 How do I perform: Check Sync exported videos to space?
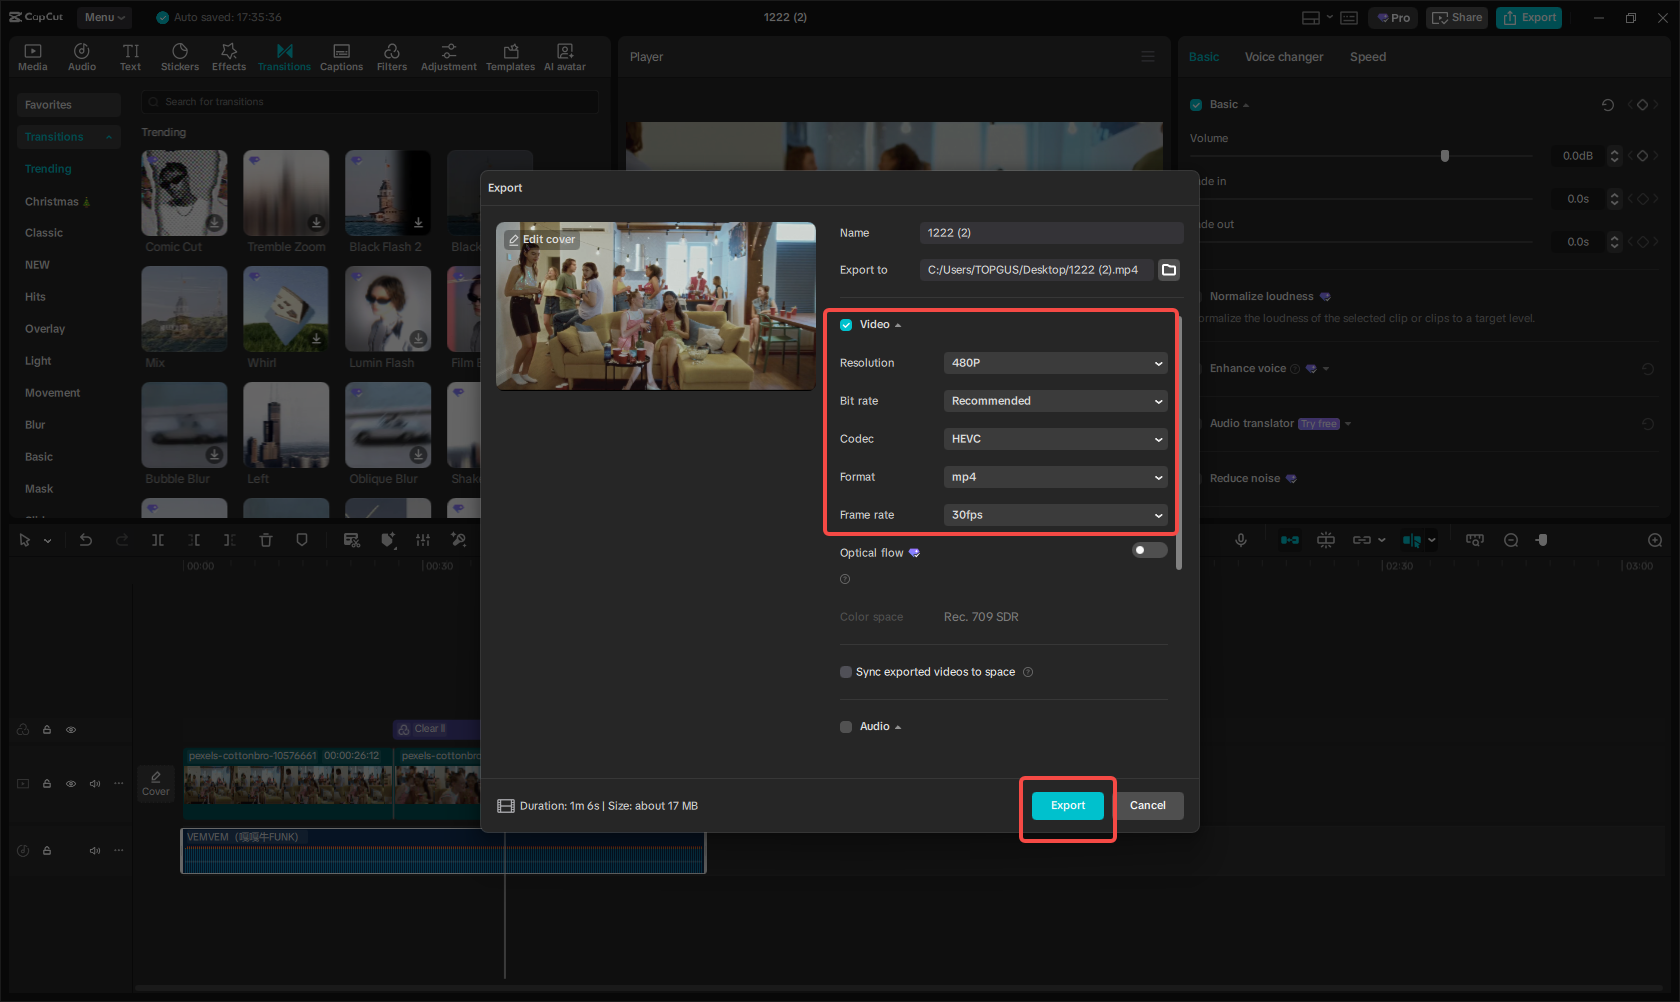(x=846, y=671)
